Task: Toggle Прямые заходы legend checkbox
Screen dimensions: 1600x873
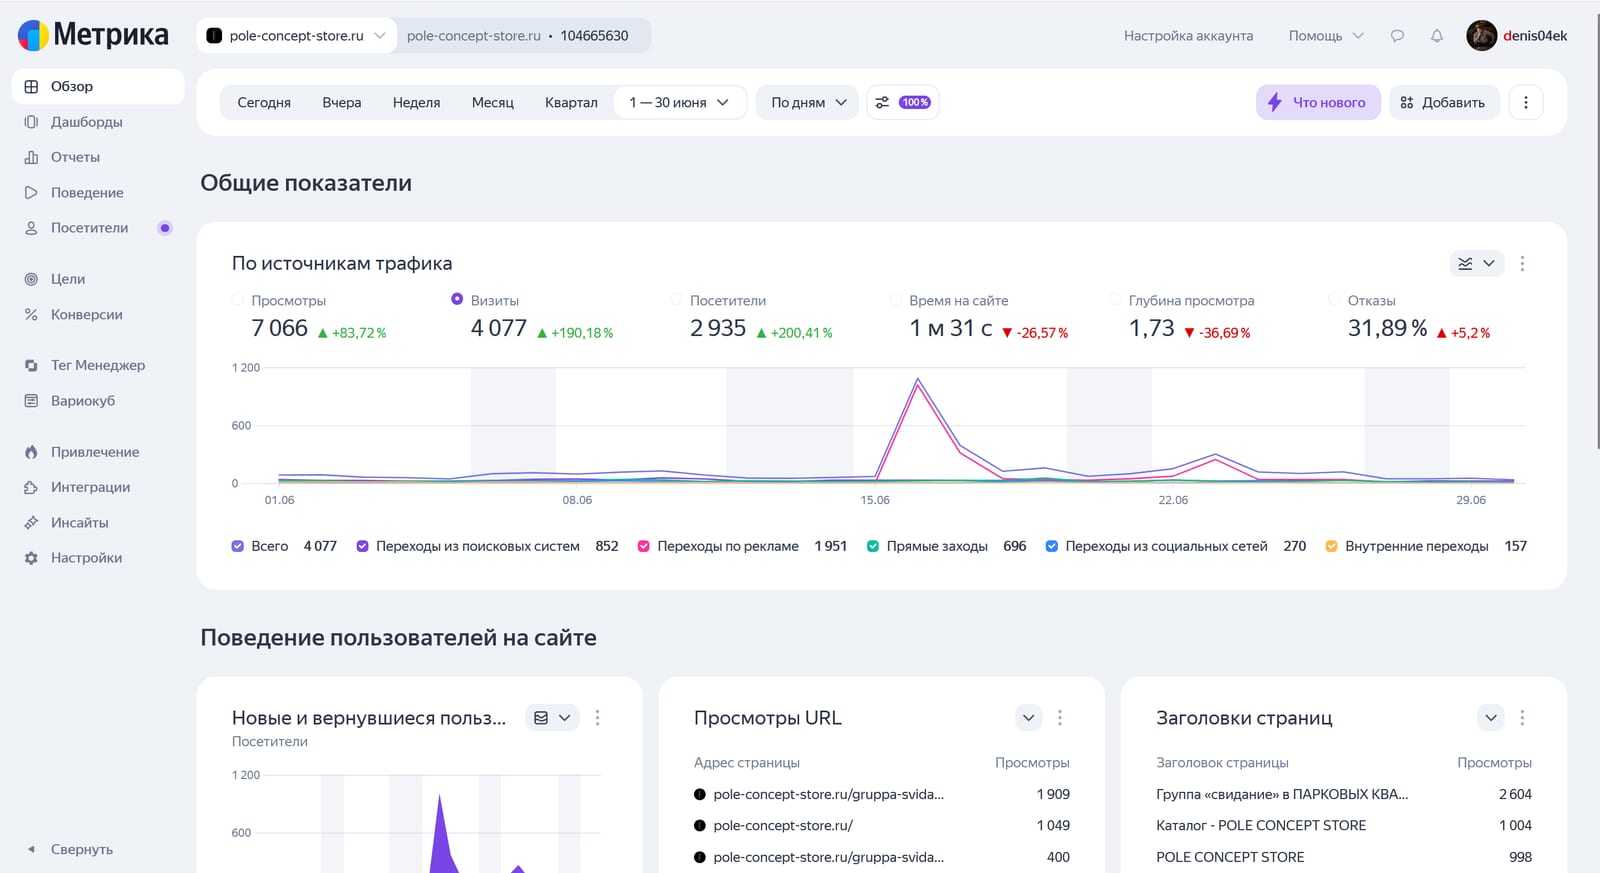Action: pyautogui.click(x=873, y=546)
